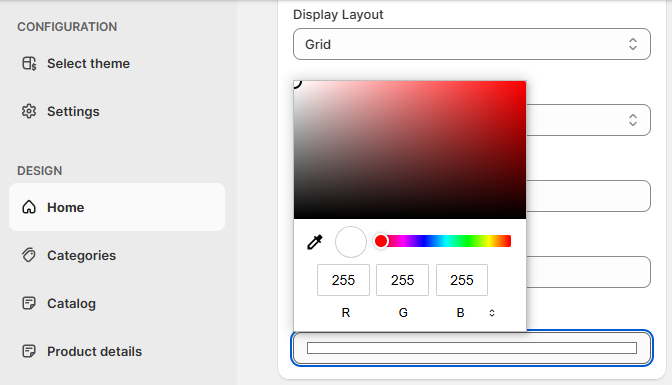Click the saturation brightness color gradient area
Screen dimensions: 672x385
pyautogui.click(x=410, y=150)
